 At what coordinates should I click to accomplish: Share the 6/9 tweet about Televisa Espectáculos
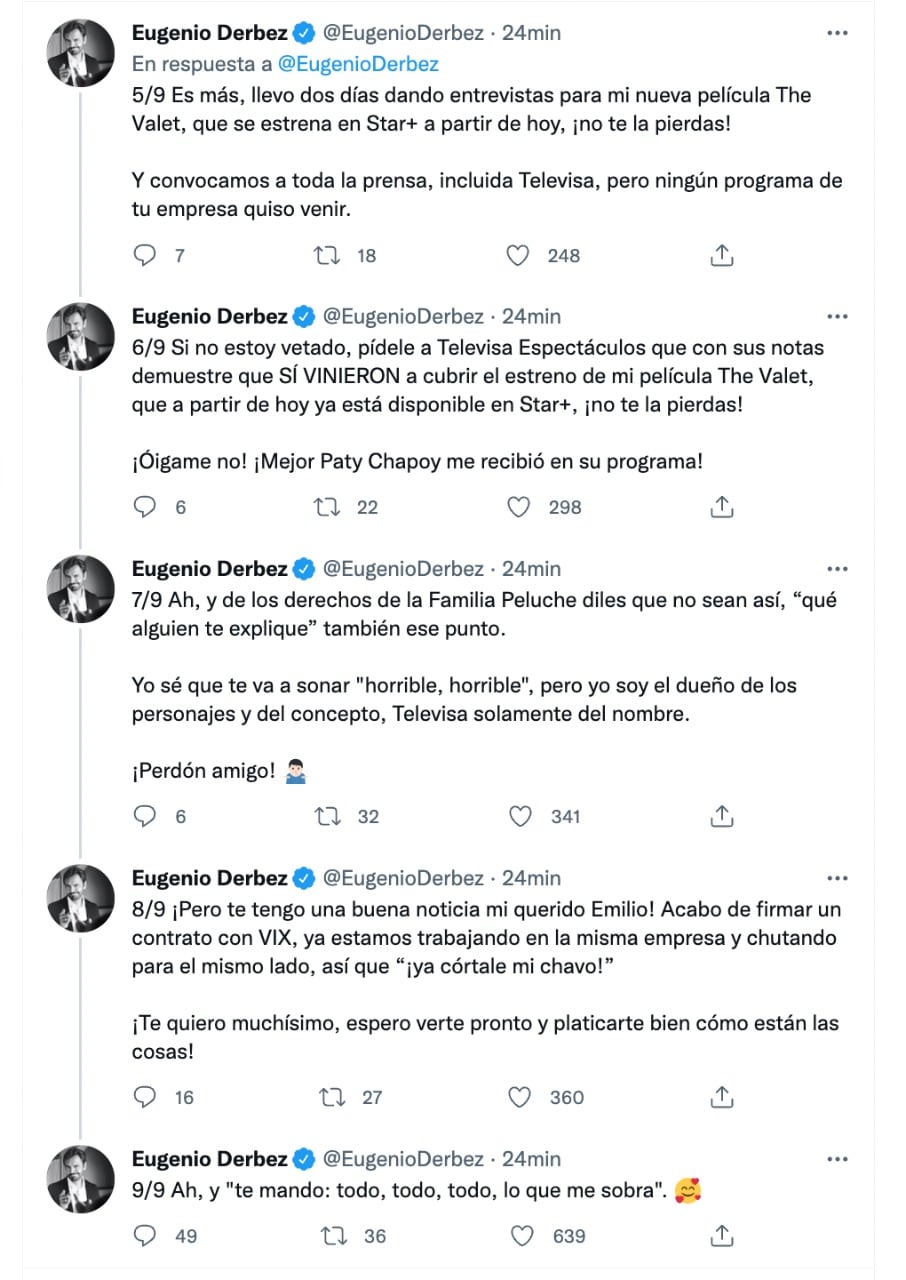[721, 507]
